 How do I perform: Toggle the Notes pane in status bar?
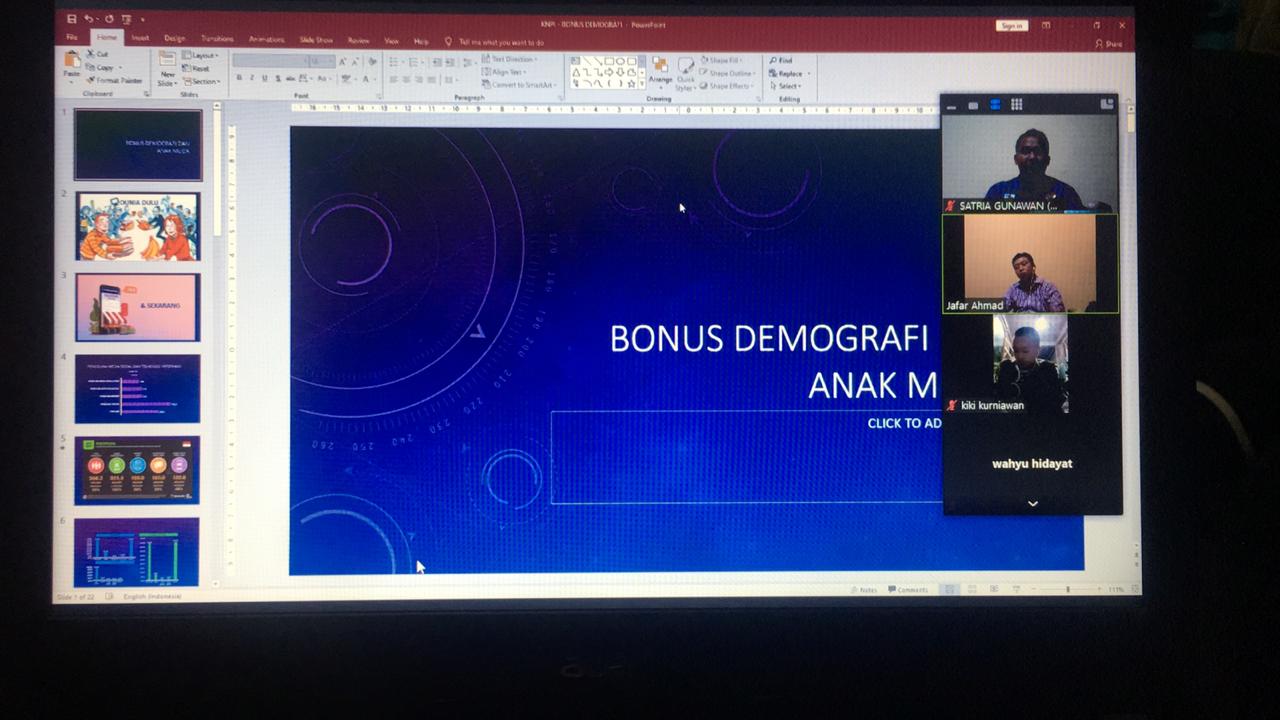[863, 590]
